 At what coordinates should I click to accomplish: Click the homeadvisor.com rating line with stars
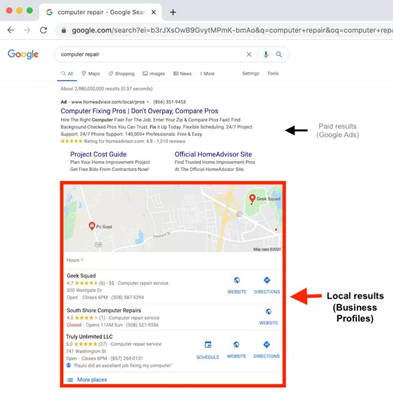[123, 141]
